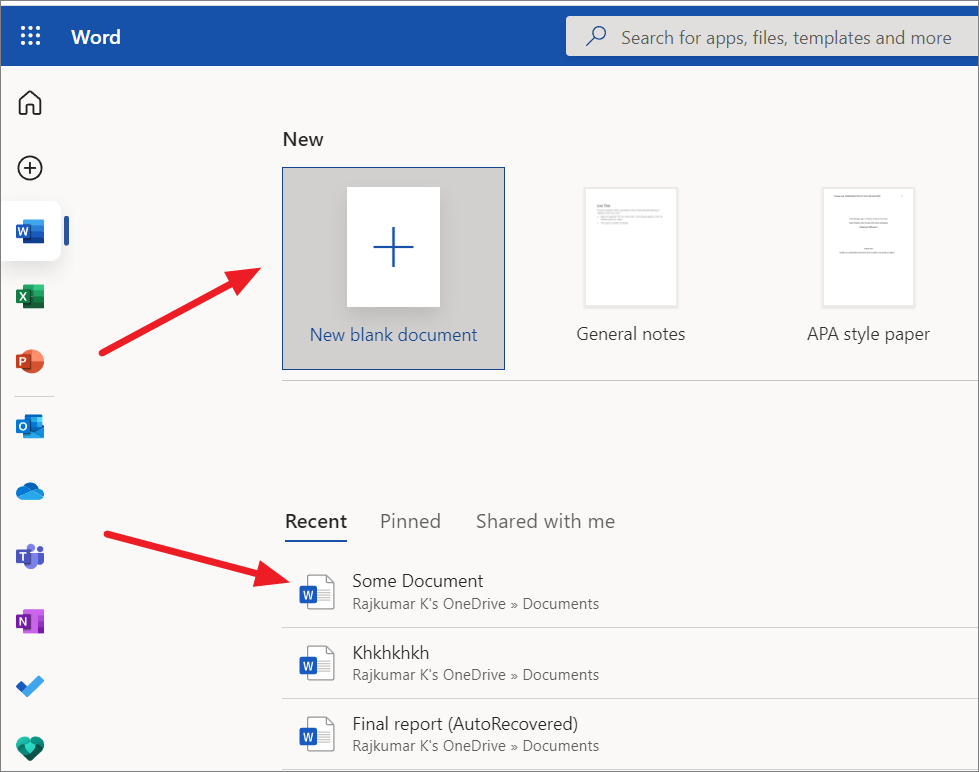The width and height of the screenshot is (979, 772).
Task: Click the Create new (+) sidebar icon
Action: (x=30, y=168)
